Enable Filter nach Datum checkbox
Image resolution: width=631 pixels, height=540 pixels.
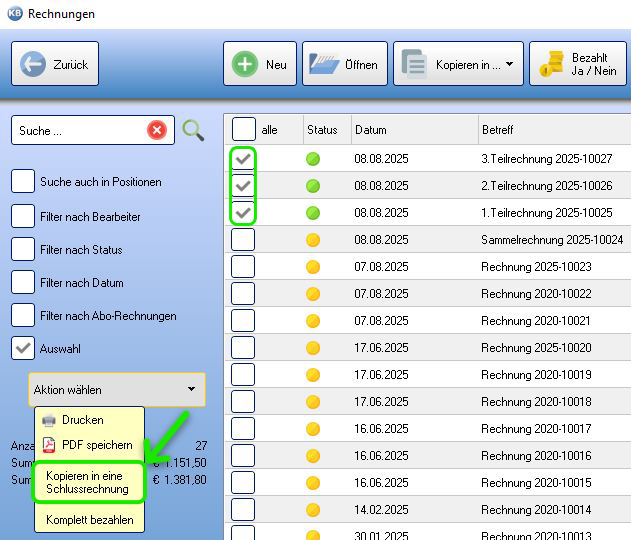(x=23, y=282)
